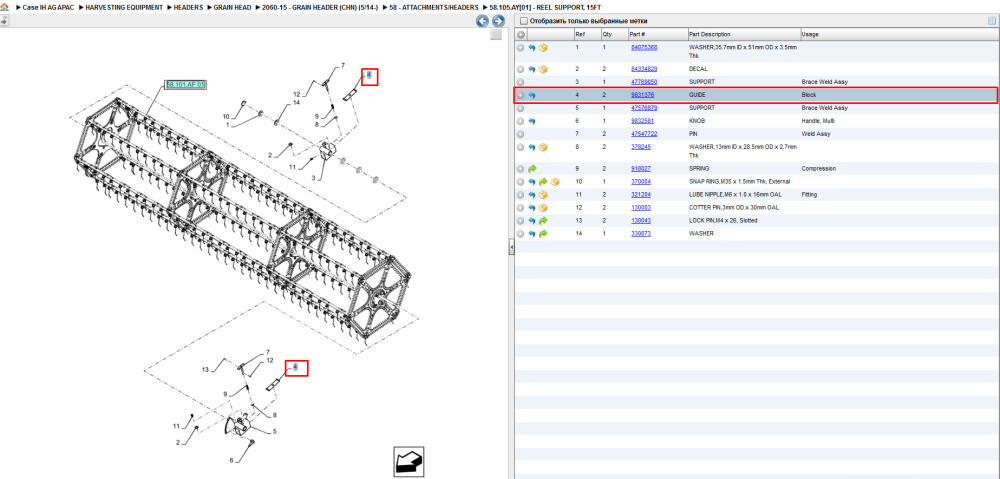Click the green arrow icon in the LOCK PIN row

click(x=543, y=221)
